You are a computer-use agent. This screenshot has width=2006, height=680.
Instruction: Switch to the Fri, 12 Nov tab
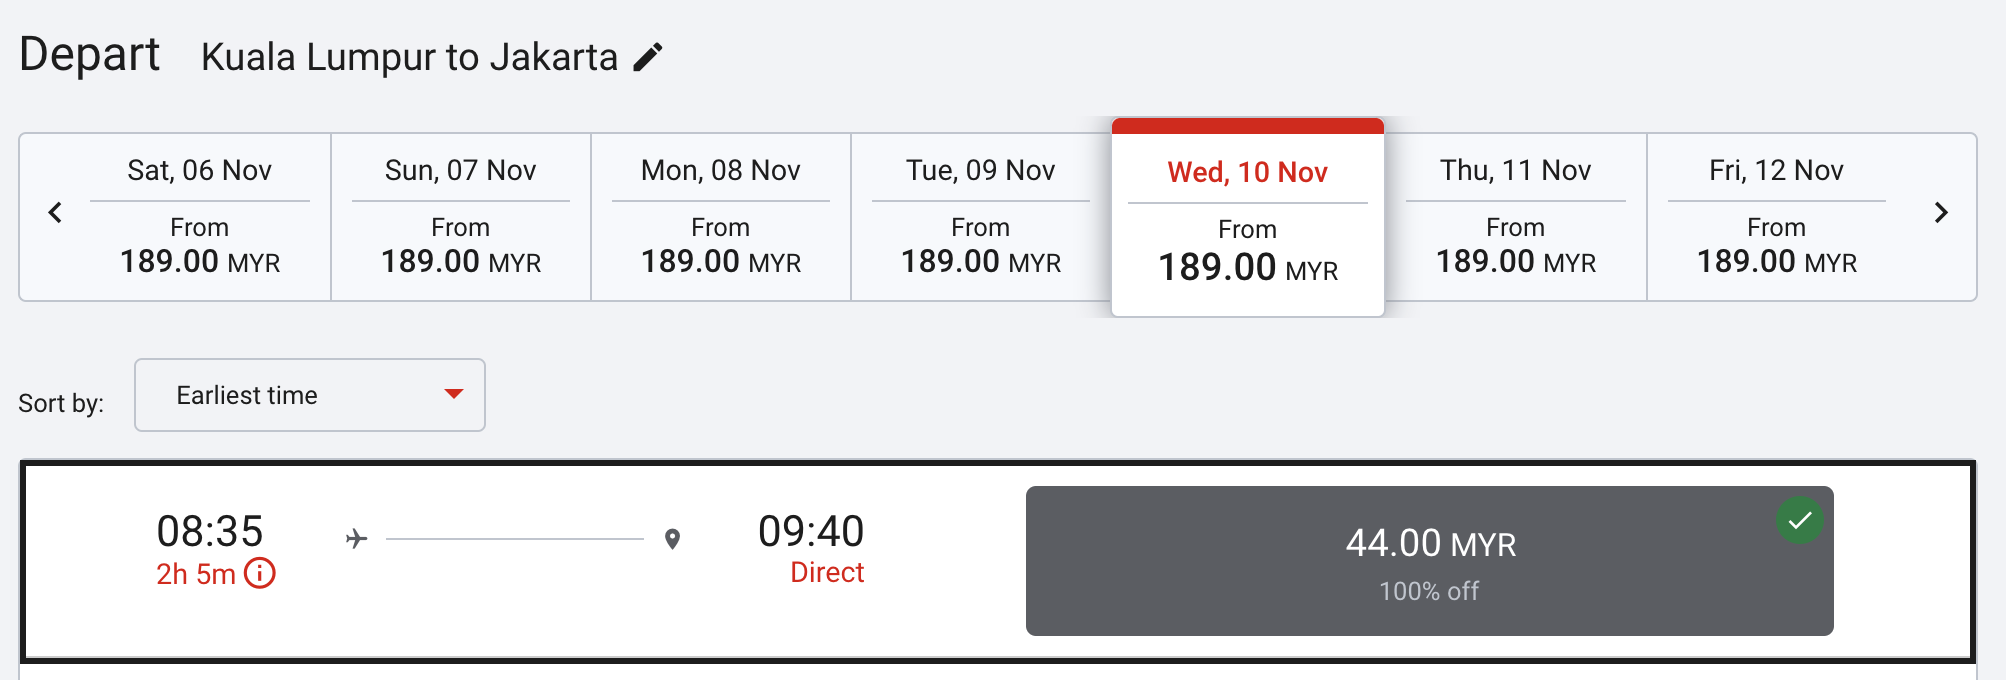1777,217
